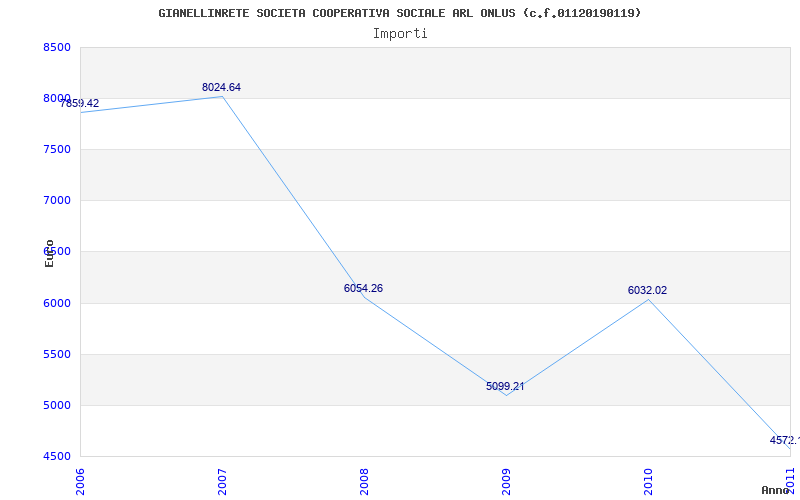Click the 8024.64 data label
This screenshot has width=800, height=500.
pyautogui.click(x=221, y=87)
